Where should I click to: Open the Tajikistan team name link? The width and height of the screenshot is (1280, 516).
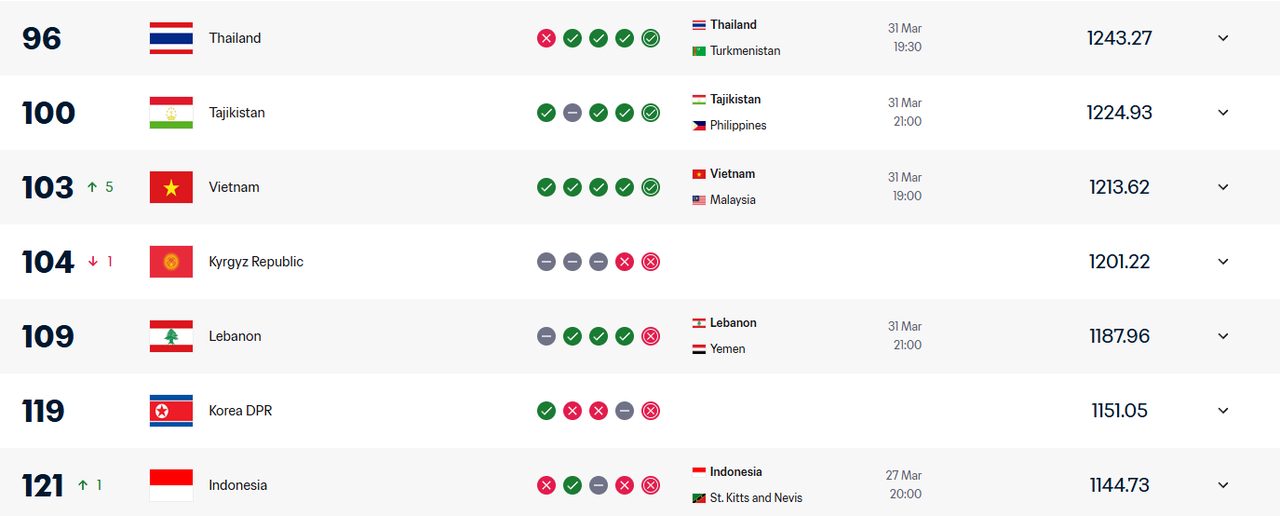[237, 113]
